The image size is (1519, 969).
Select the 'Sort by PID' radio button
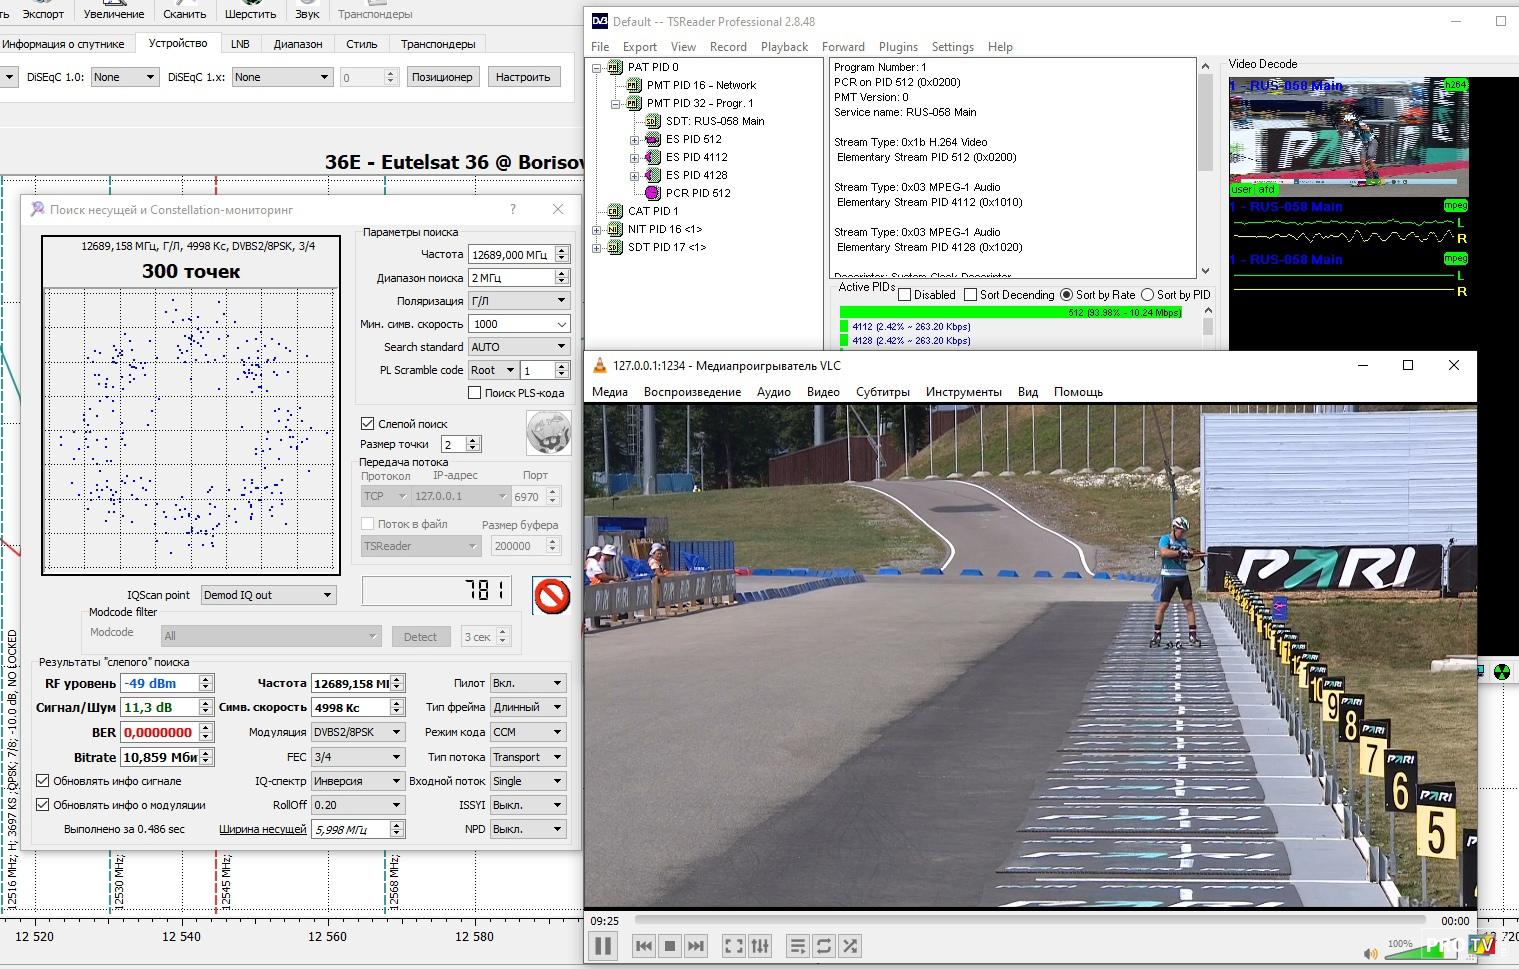tap(1148, 295)
